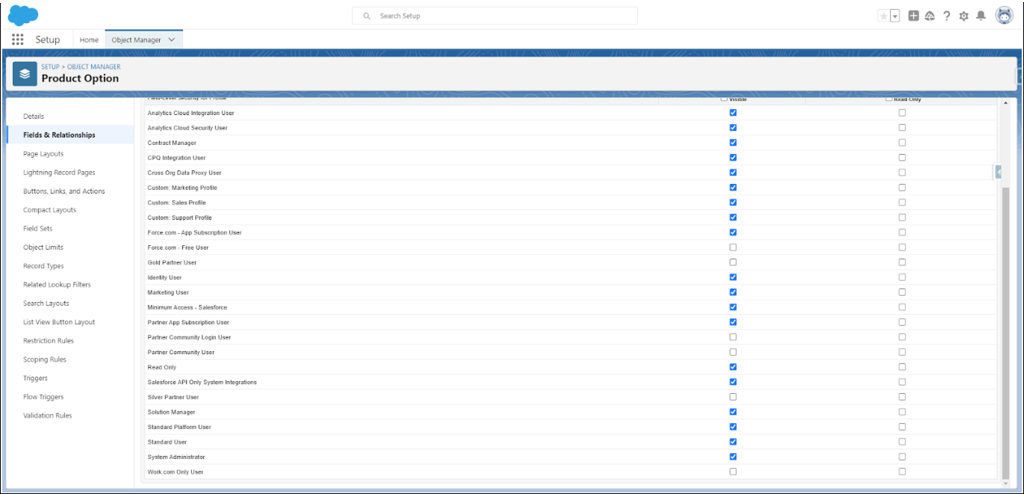This screenshot has width=1024, height=494.
Task: Select the Custom: Support Profile row text
Action: (x=180, y=217)
